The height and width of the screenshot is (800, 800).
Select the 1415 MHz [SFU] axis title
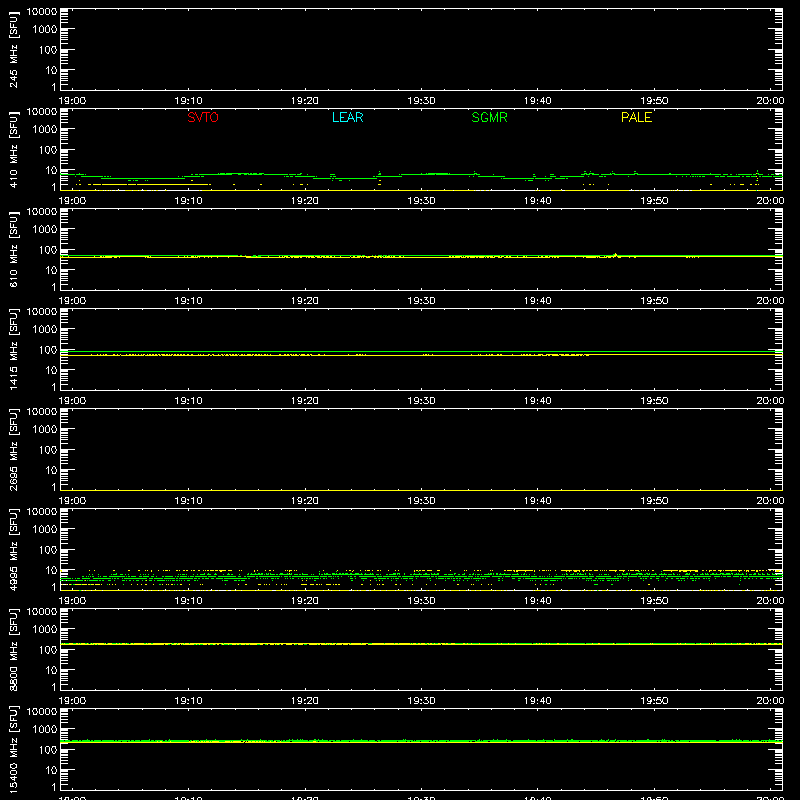(14, 349)
